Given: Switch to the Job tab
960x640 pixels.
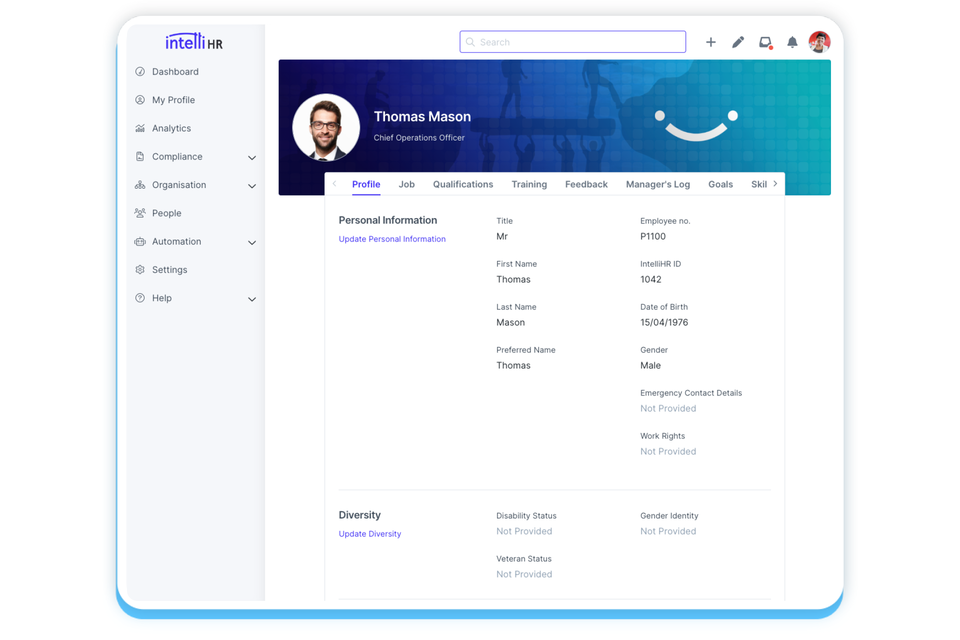Looking at the screenshot, I should pyautogui.click(x=407, y=184).
